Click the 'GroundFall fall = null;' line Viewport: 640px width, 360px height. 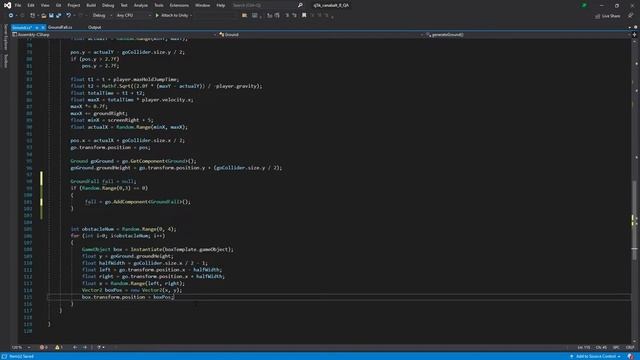[x=103, y=181]
